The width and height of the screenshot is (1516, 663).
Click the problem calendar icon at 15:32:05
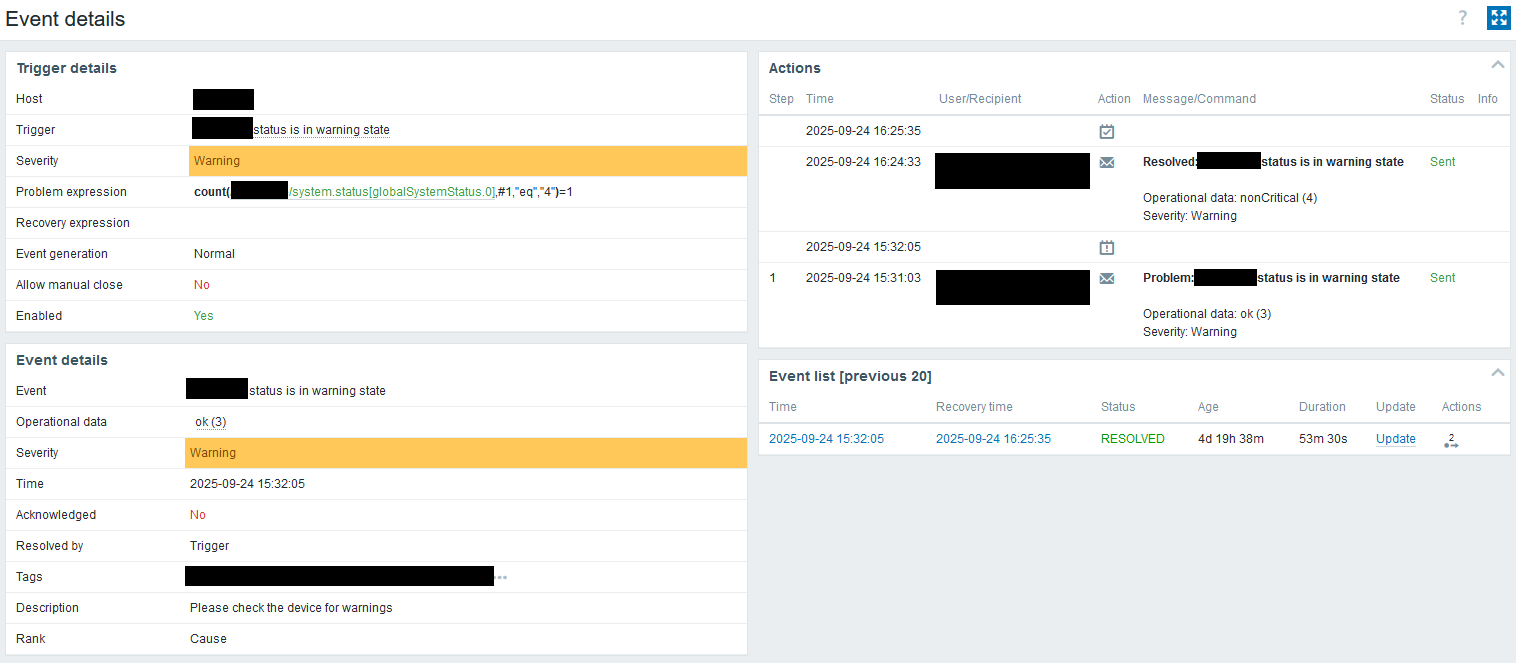[1106, 247]
